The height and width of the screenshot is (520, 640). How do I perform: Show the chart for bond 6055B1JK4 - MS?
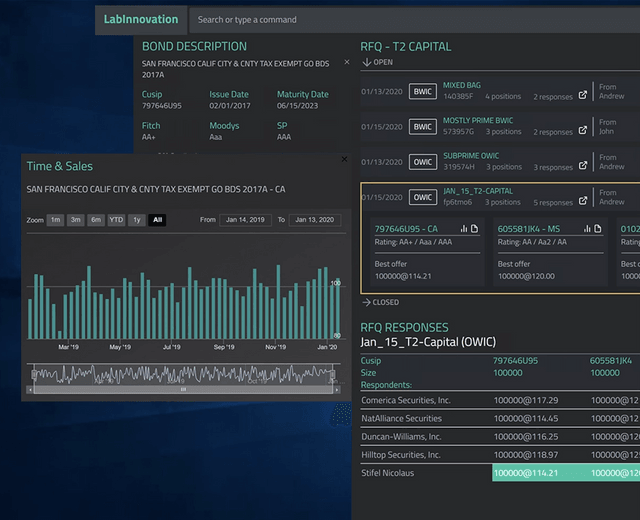click(x=588, y=229)
